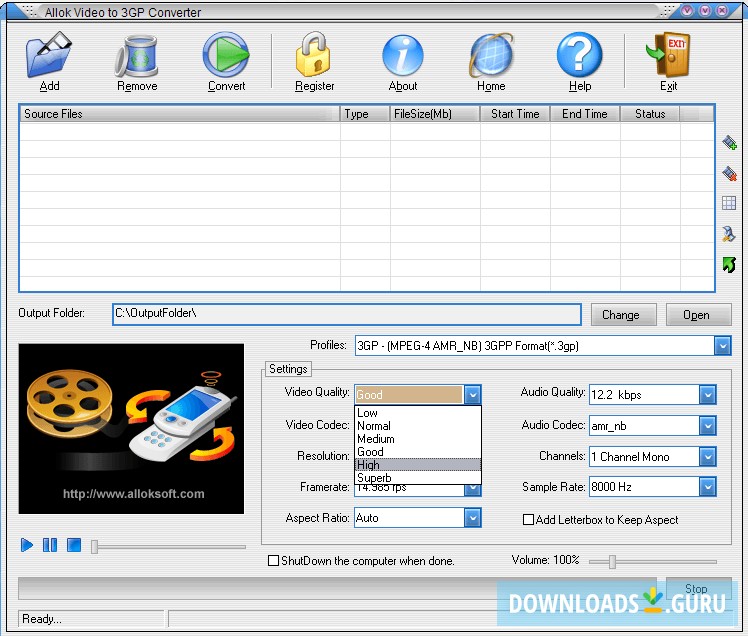Expand the Profiles dropdown
Screen dimensions: 748x636
722,346
